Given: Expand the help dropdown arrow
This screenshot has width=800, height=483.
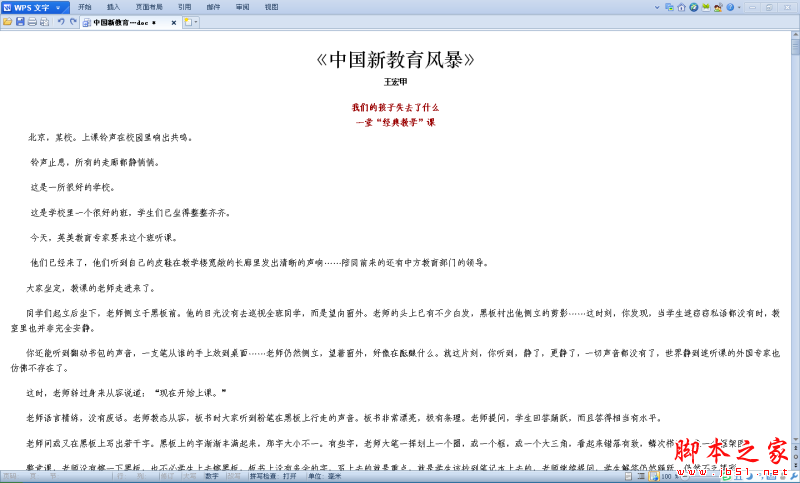Looking at the screenshot, I should [x=739, y=8].
